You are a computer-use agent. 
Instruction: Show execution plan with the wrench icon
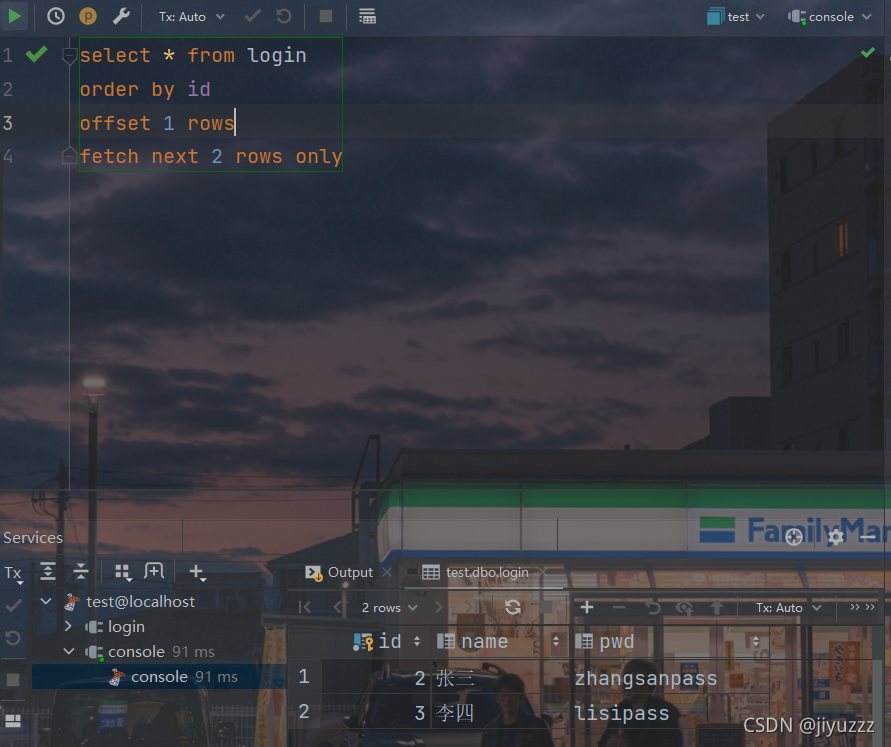120,16
